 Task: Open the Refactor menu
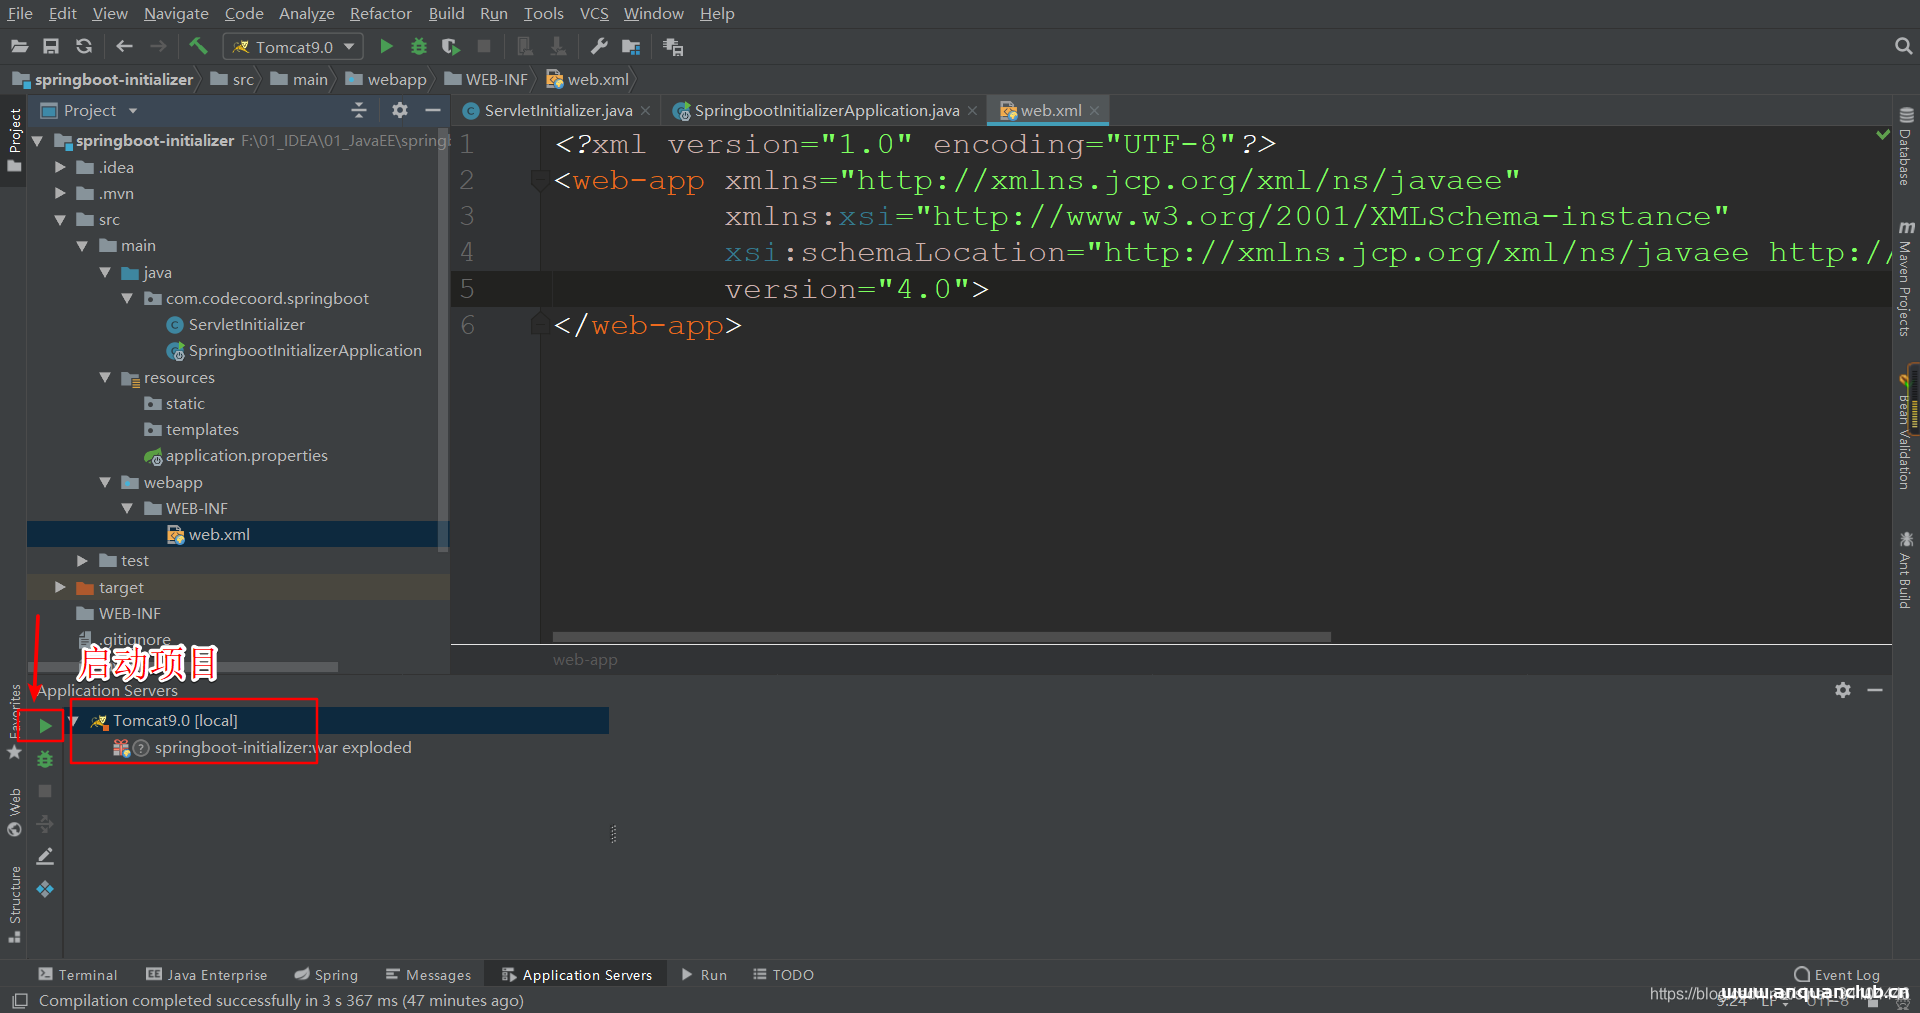click(x=380, y=13)
